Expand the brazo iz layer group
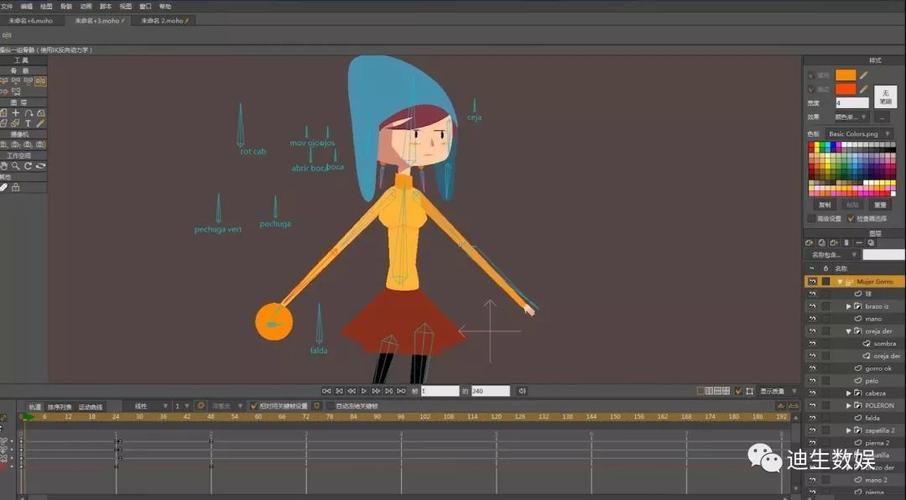The width and height of the screenshot is (906, 500). tap(849, 306)
